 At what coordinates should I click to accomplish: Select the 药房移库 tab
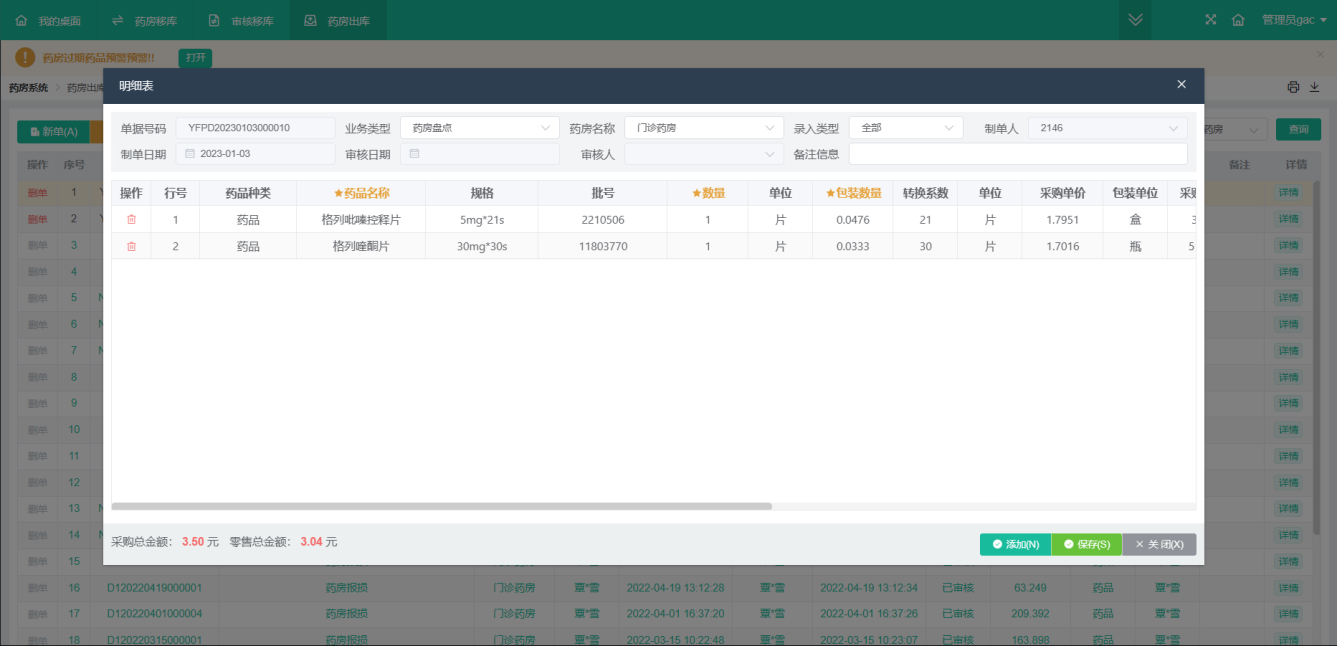(x=145, y=20)
